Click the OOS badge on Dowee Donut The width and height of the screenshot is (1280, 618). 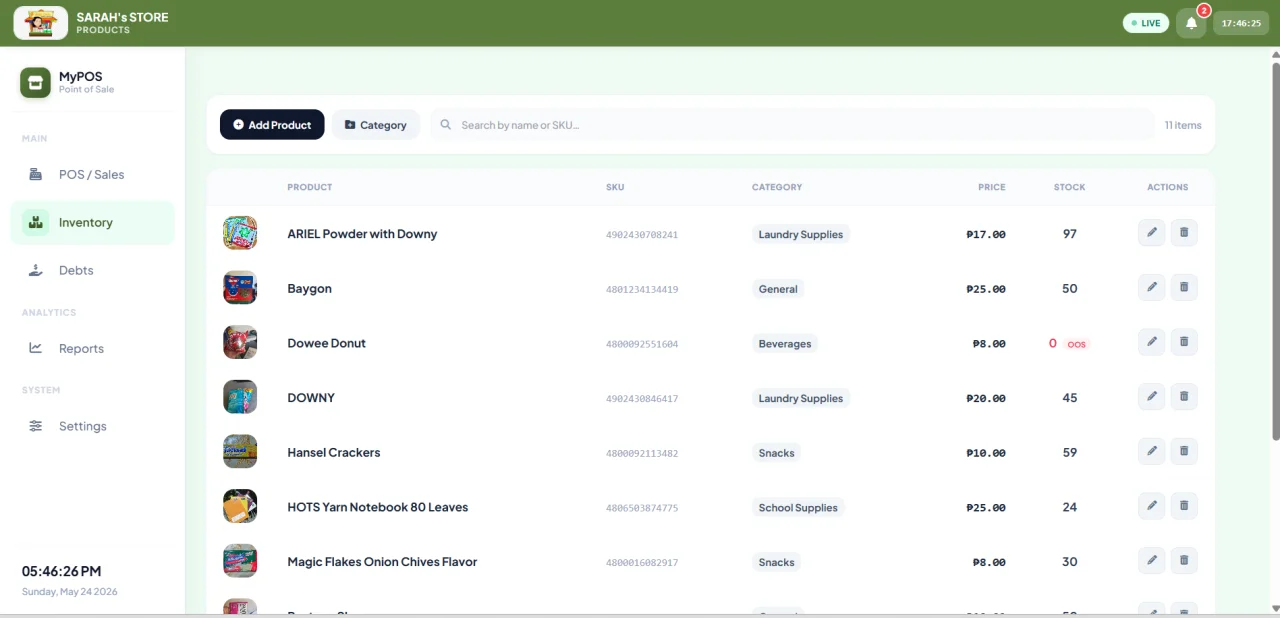click(x=1076, y=344)
